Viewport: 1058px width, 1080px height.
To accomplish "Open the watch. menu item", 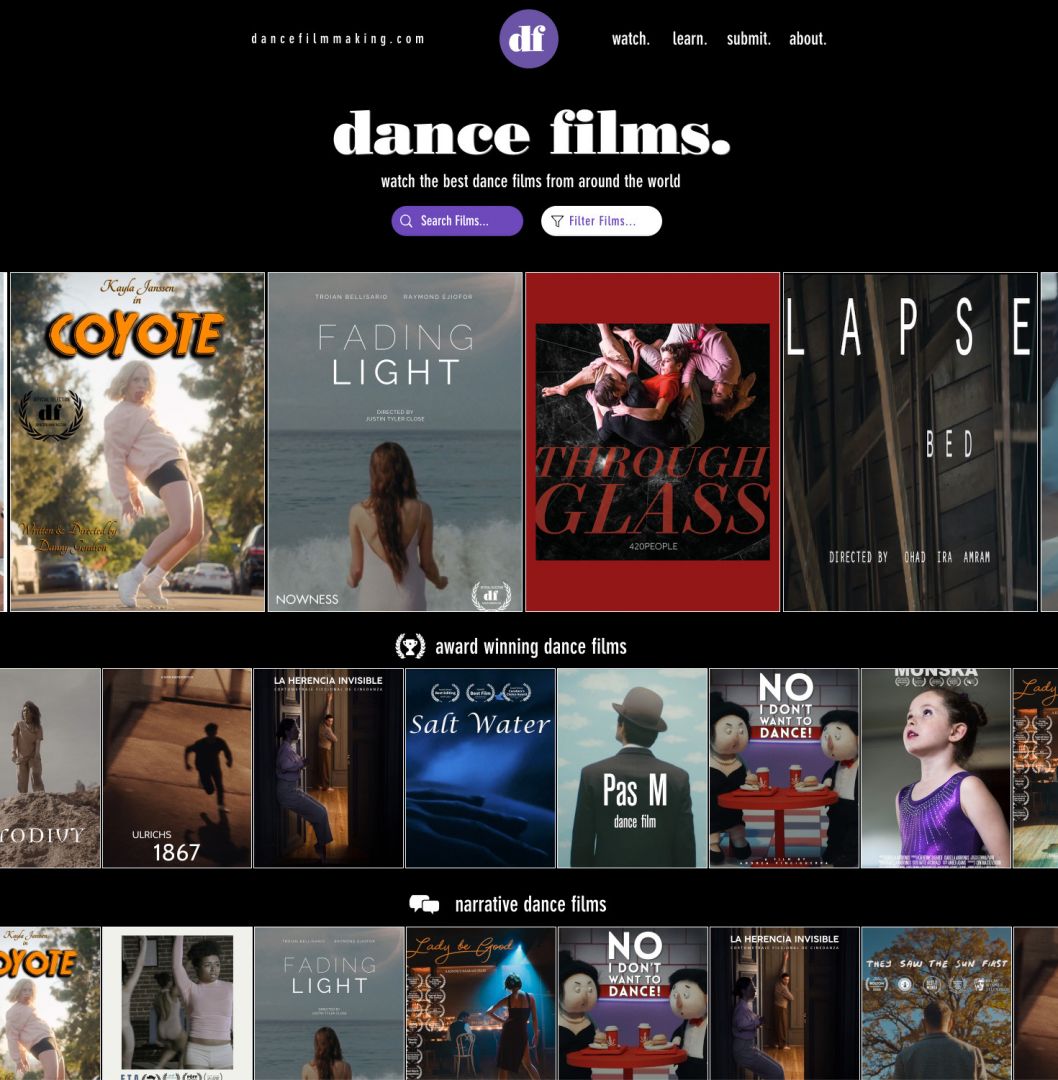I will coord(630,39).
